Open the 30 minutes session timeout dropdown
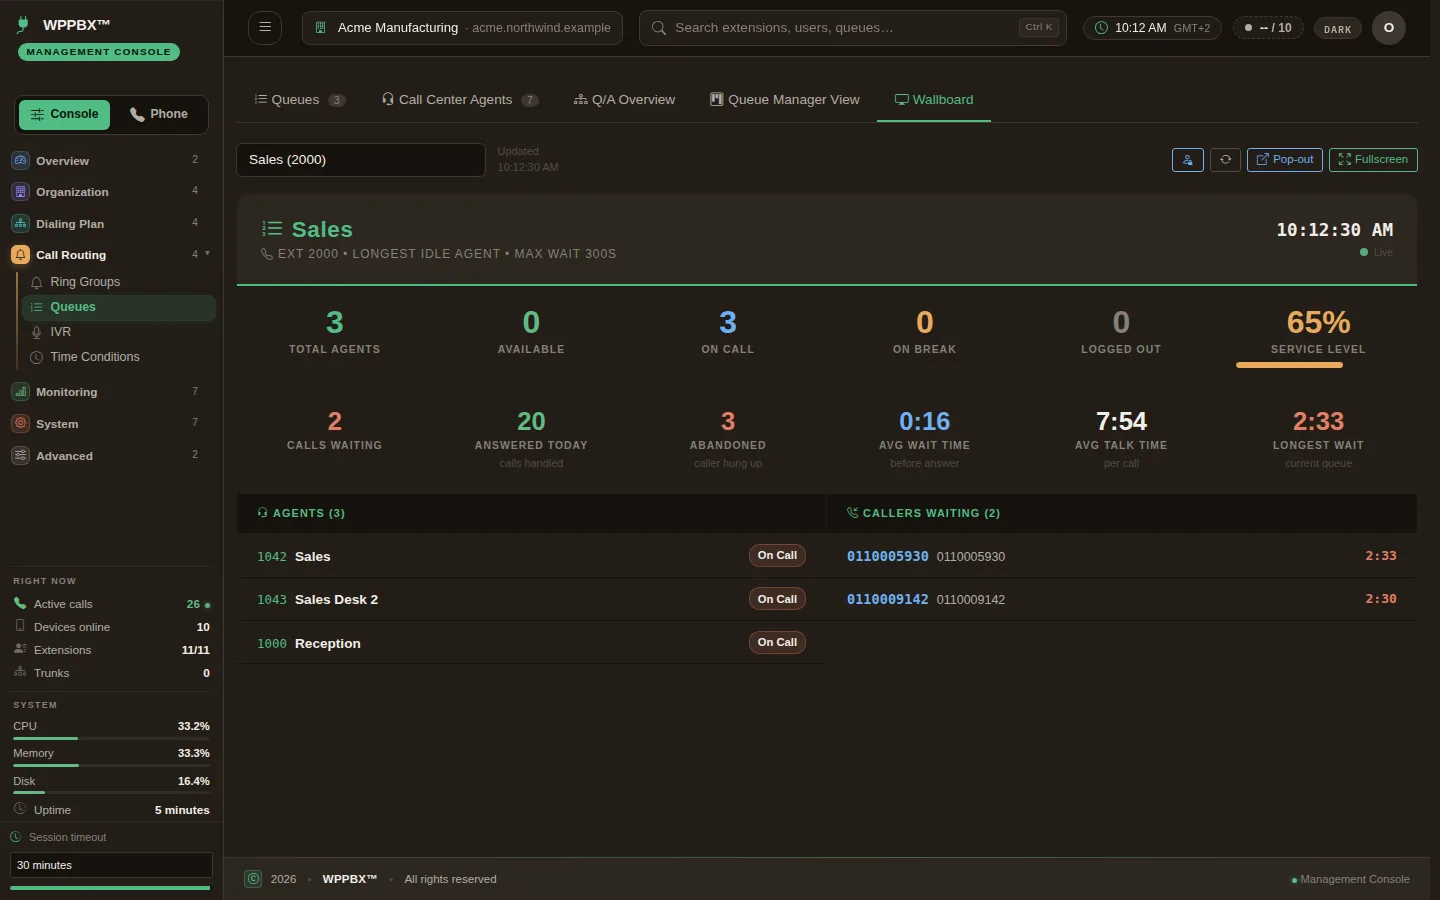 coord(111,865)
